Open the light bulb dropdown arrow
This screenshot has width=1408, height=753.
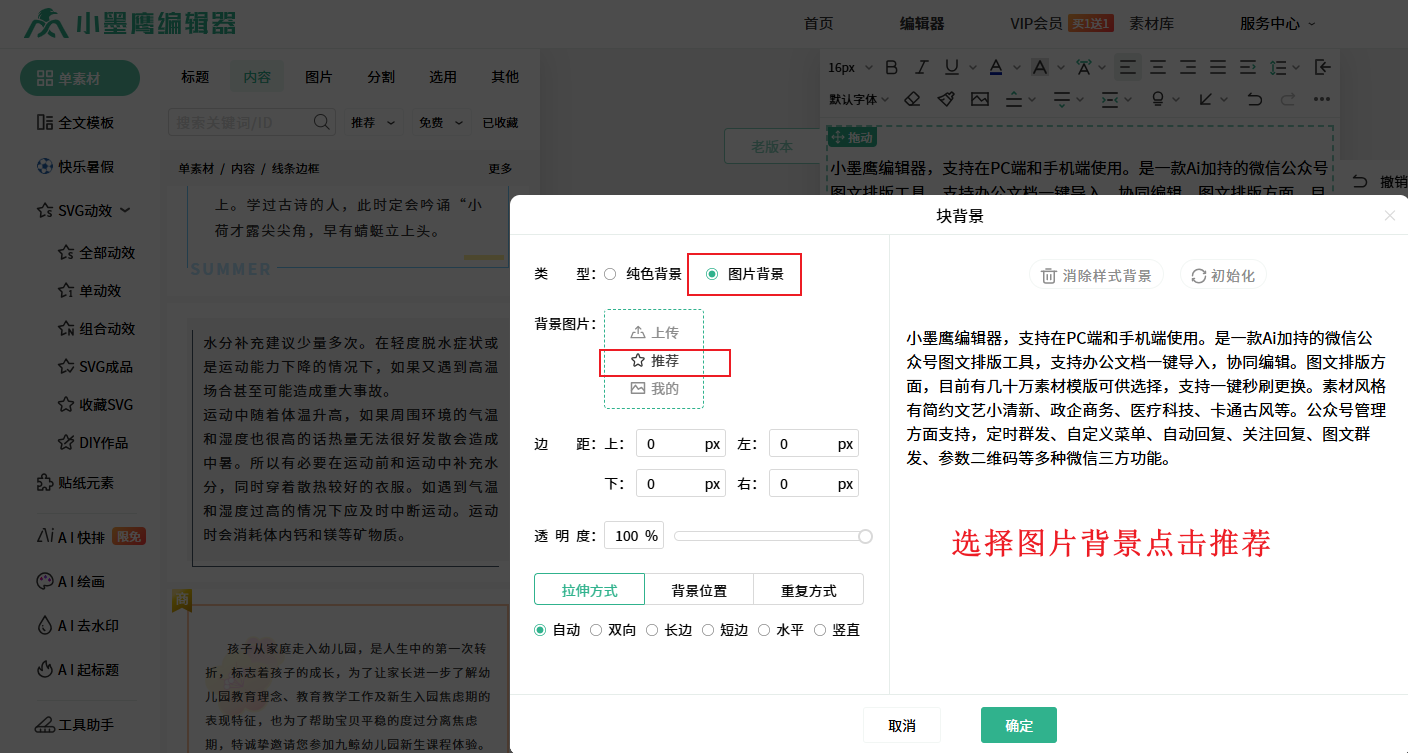click(x=1177, y=99)
